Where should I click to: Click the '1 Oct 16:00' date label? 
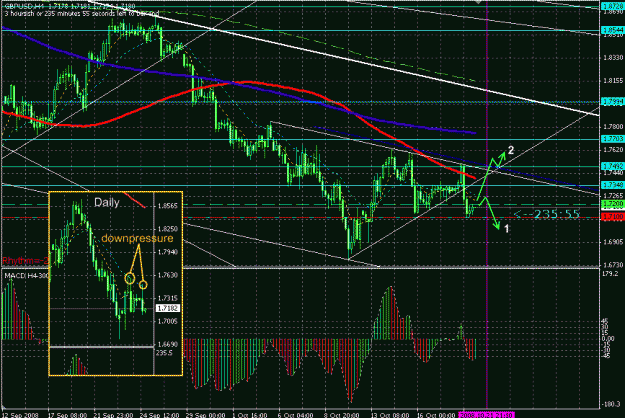coord(250,415)
